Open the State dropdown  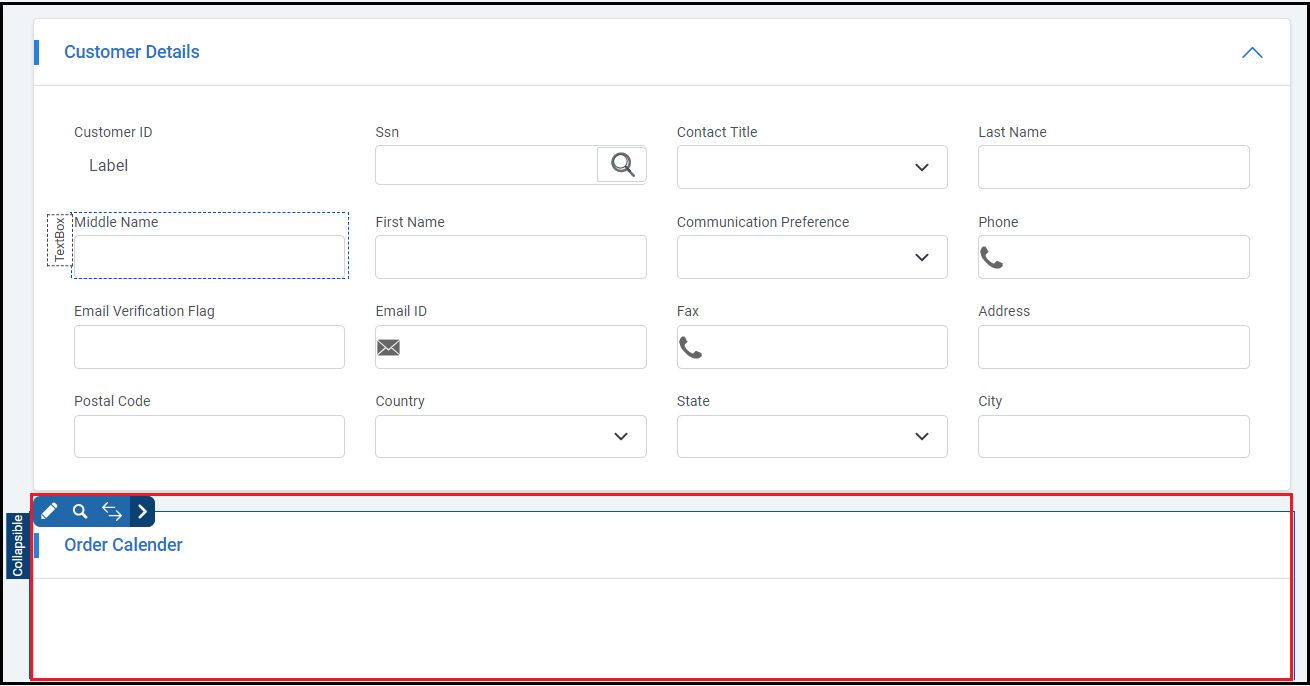[921, 436]
